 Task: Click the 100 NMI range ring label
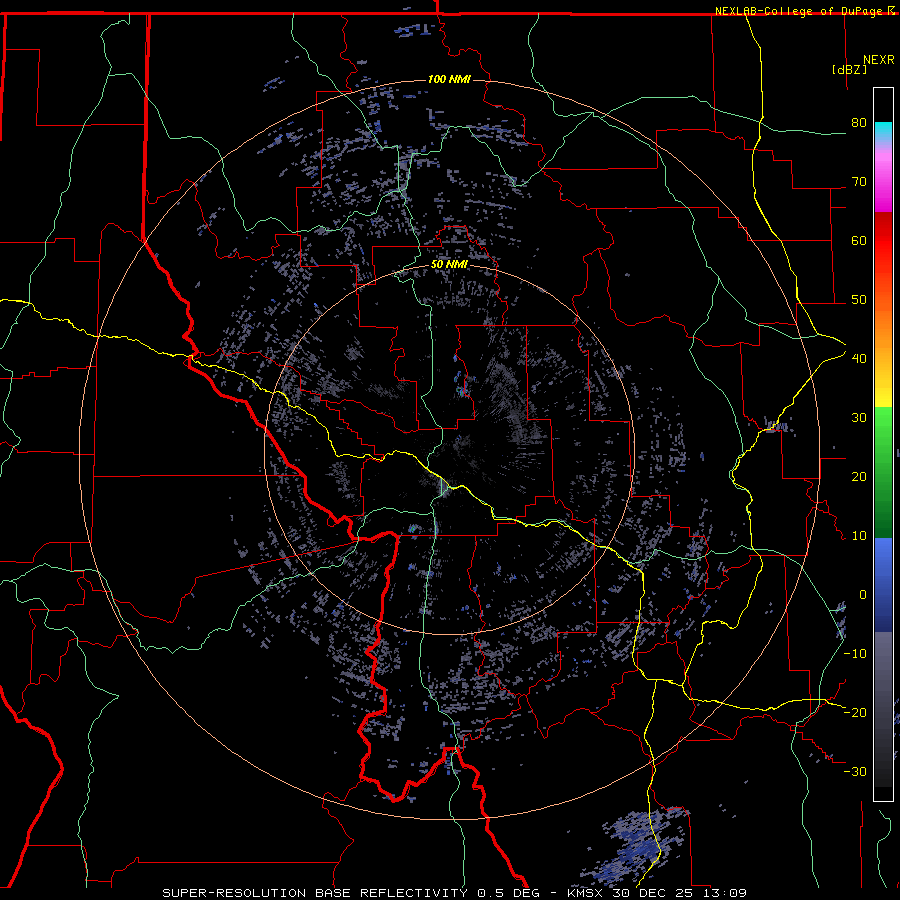449,79
